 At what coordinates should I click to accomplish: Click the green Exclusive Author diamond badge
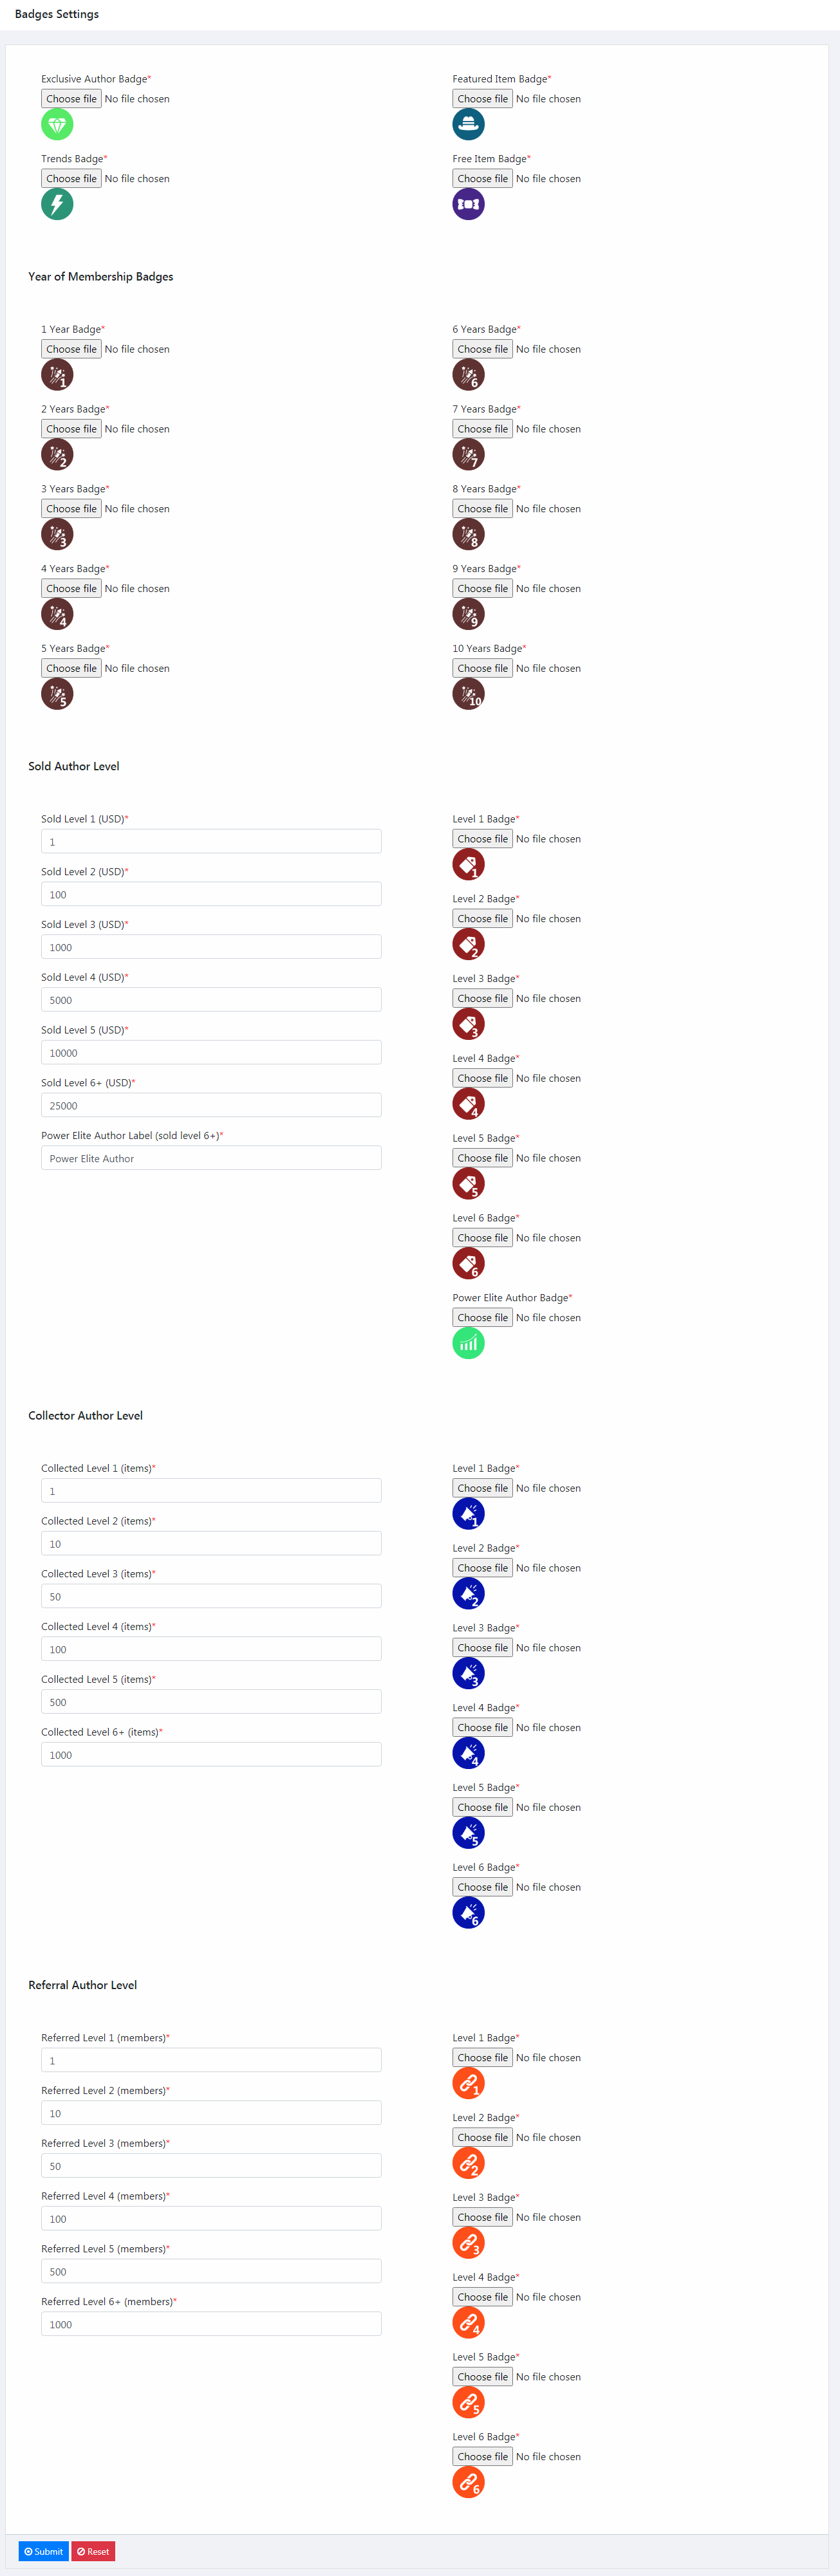(57, 124)
